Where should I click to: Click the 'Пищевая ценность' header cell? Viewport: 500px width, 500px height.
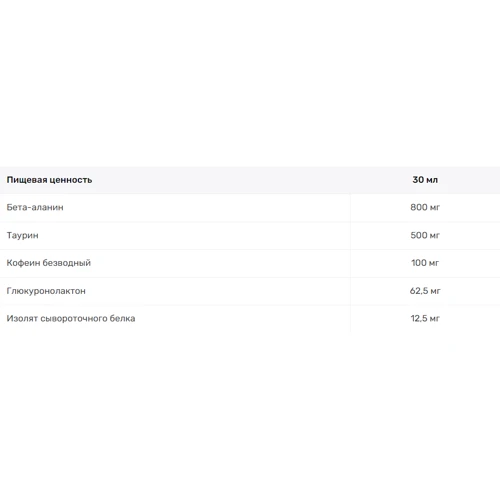(x=49, y=180)
